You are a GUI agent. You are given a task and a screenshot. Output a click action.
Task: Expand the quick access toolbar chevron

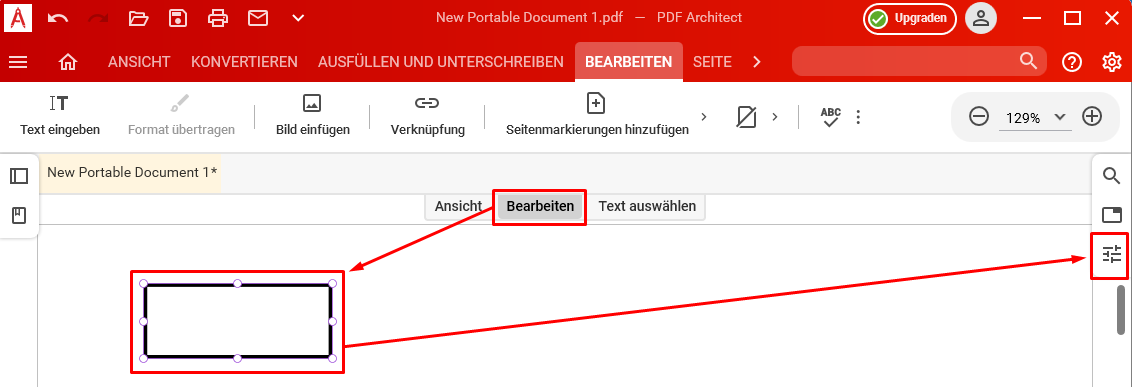298,18
